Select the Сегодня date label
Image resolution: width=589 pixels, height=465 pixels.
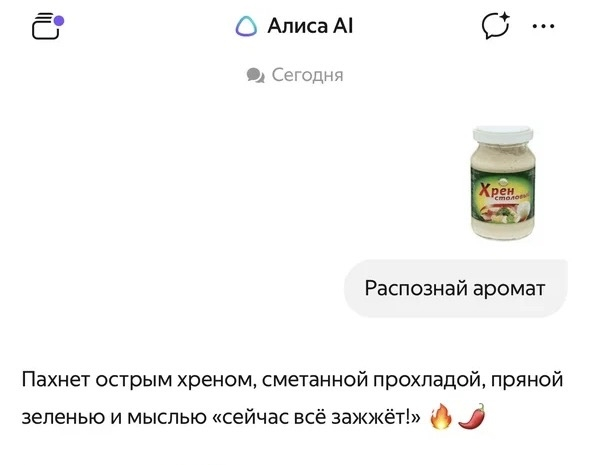pyautogui.click(x=307, y=75)
